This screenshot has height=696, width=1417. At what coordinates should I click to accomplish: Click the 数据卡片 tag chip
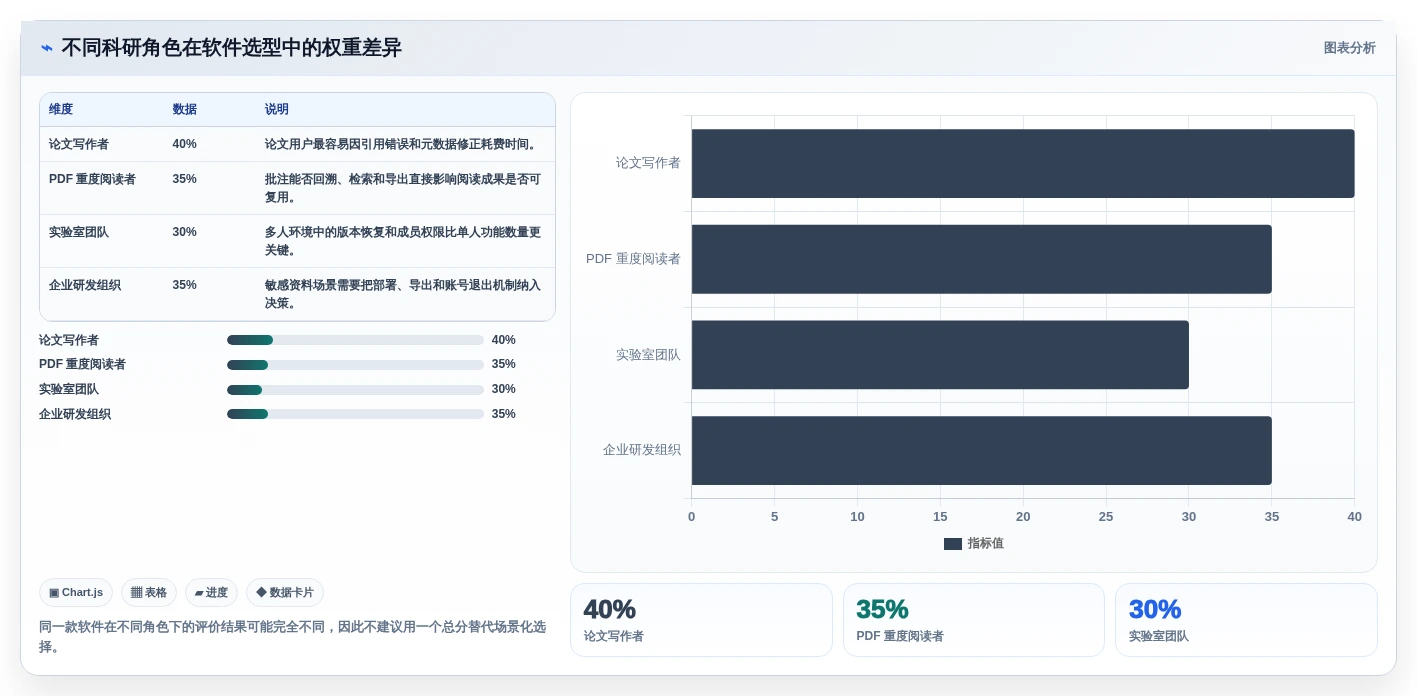(285, 592)
